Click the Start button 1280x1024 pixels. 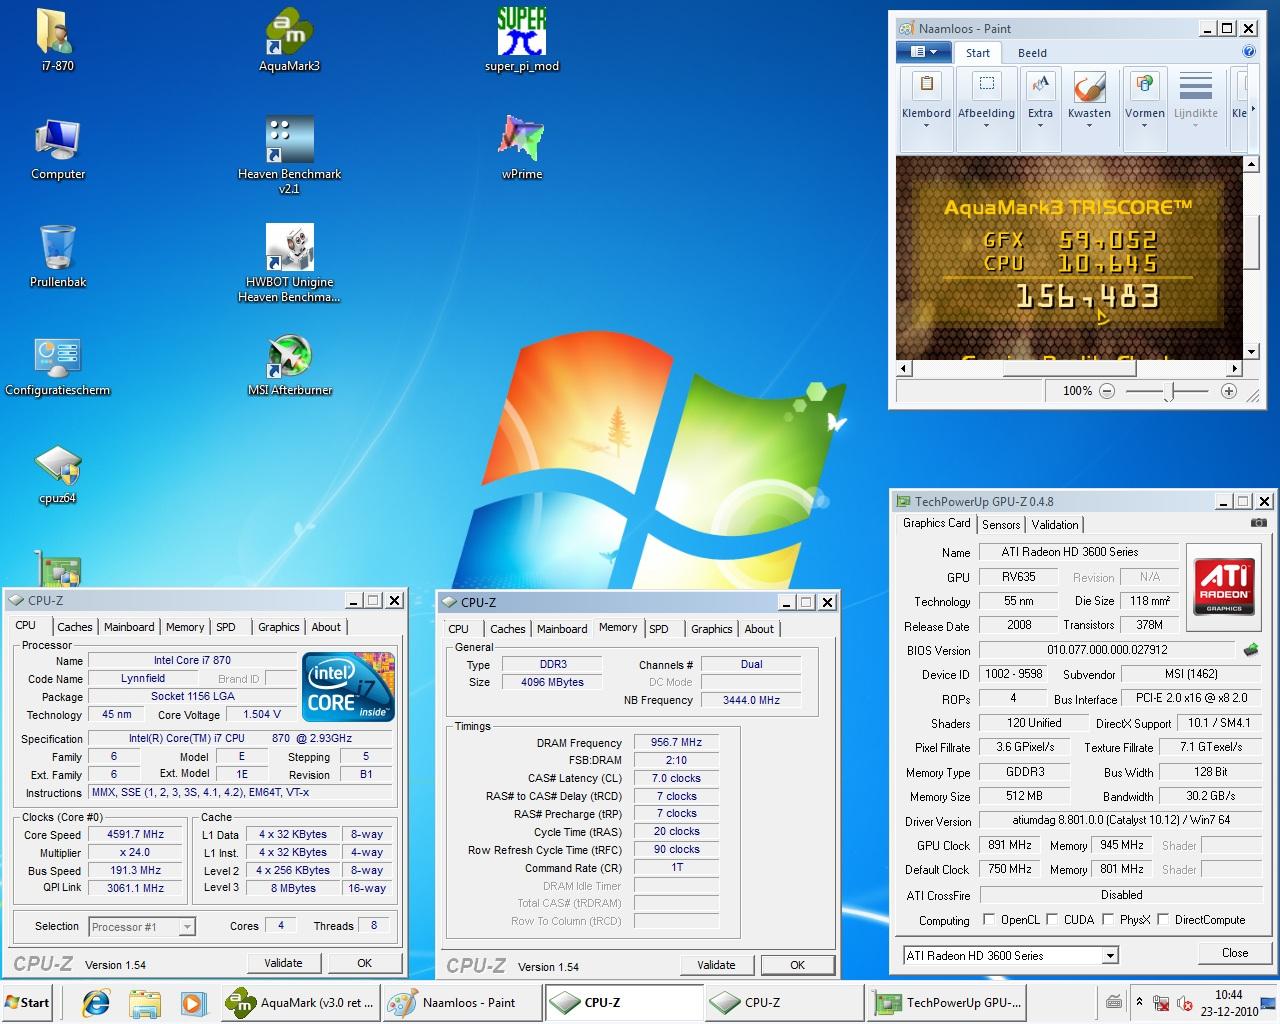(x=28, y=1003)
